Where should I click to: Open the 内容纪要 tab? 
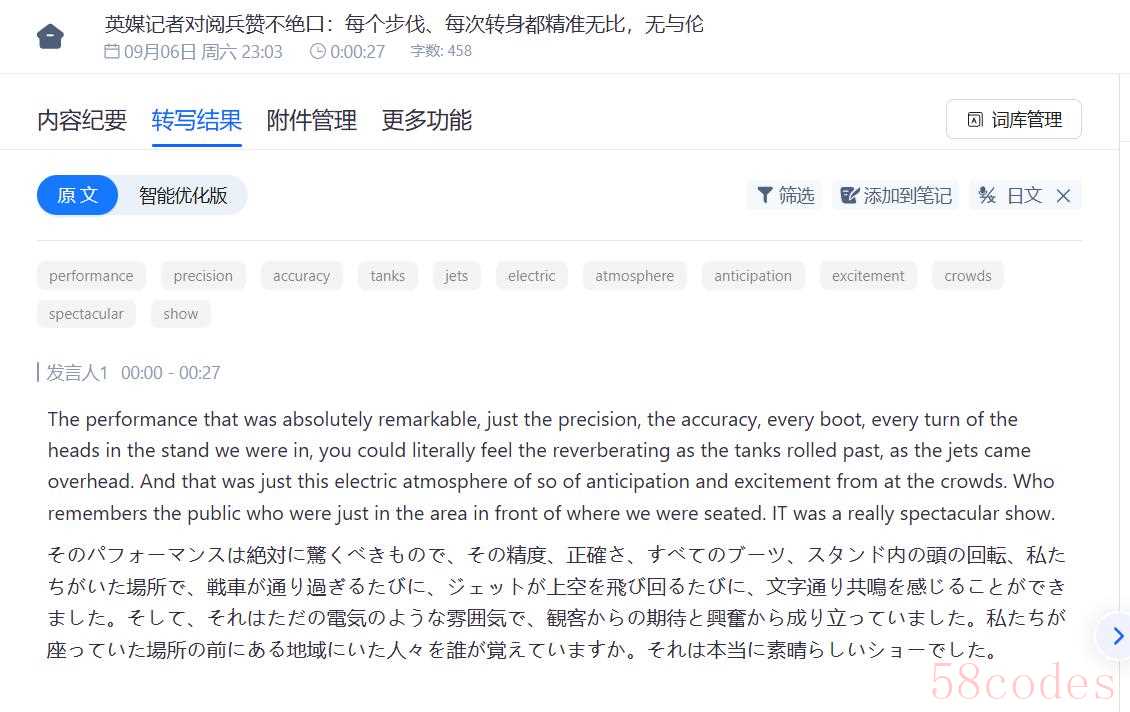pyautogui.click(x=82, y=121)
